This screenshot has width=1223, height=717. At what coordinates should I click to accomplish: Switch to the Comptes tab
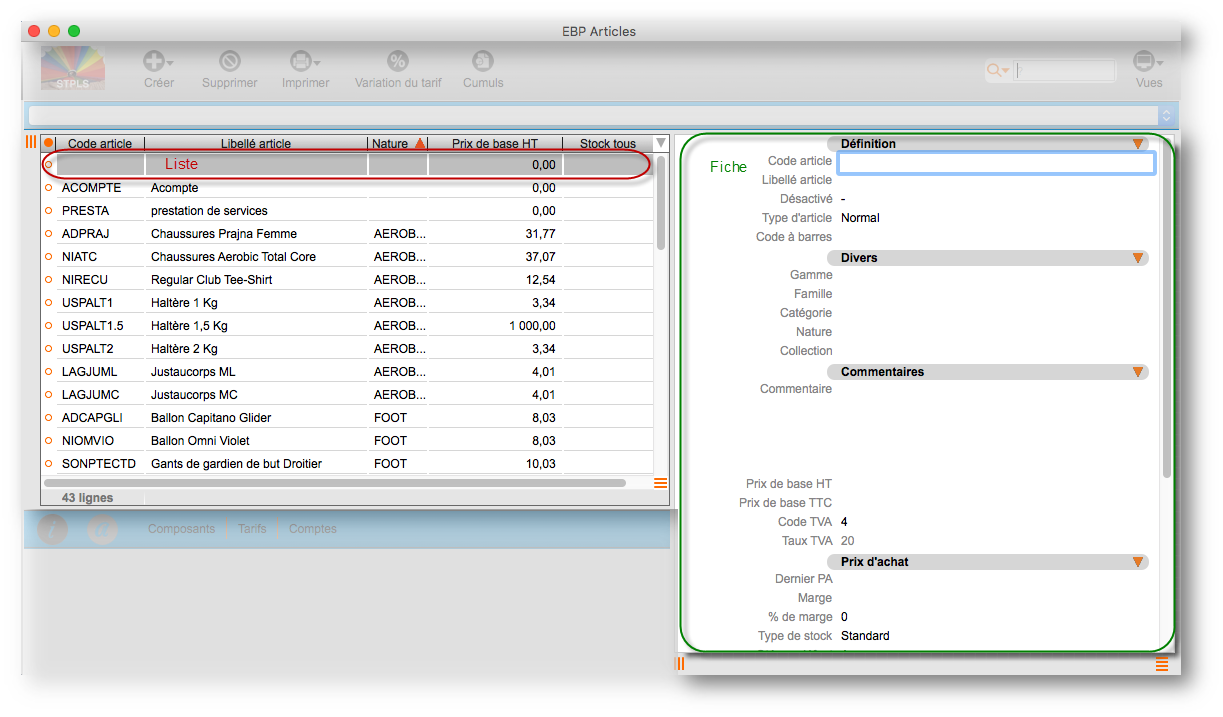312,529
